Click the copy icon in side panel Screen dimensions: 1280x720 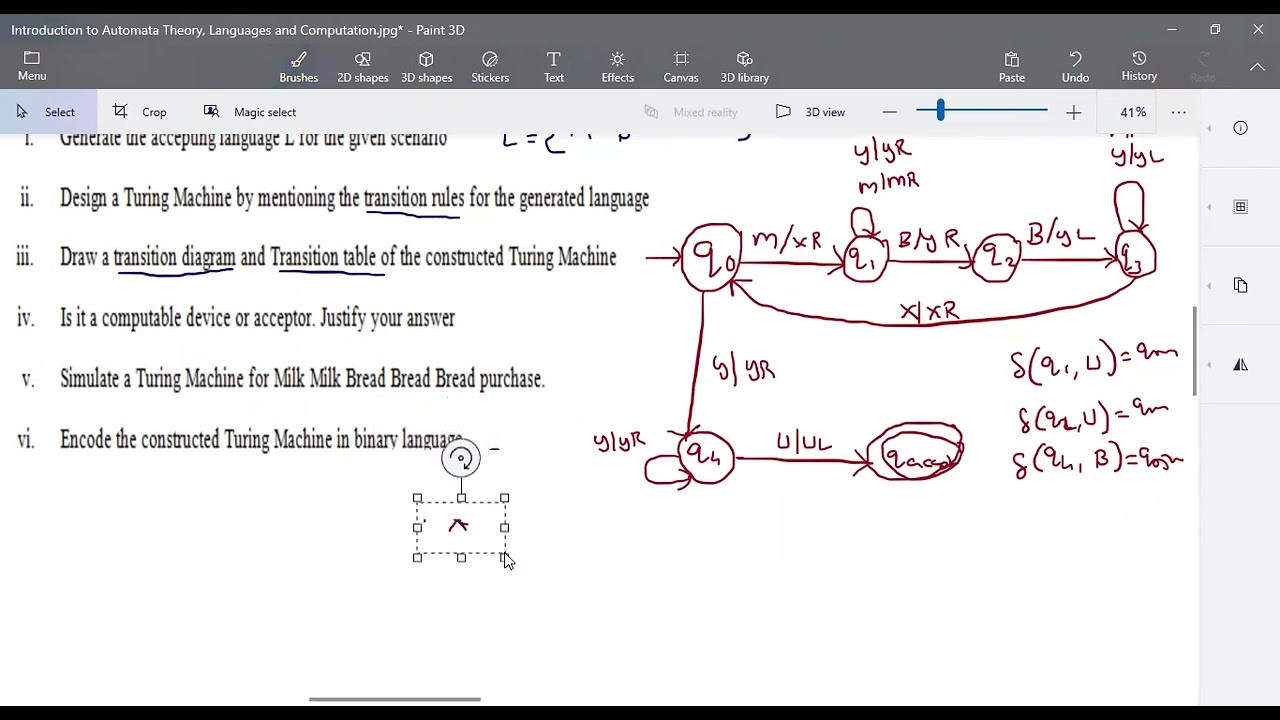pos(1240,285)
